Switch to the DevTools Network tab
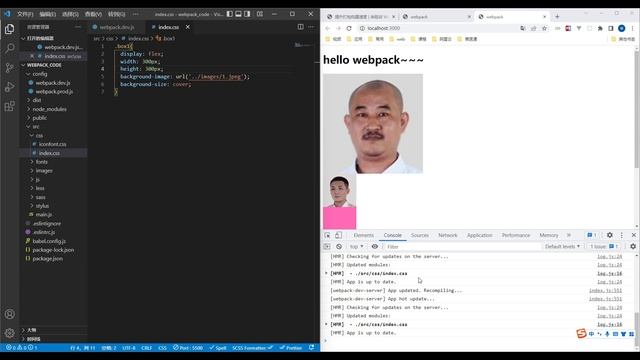Screen dimensions: 640x360 click(x=448, y=235)
